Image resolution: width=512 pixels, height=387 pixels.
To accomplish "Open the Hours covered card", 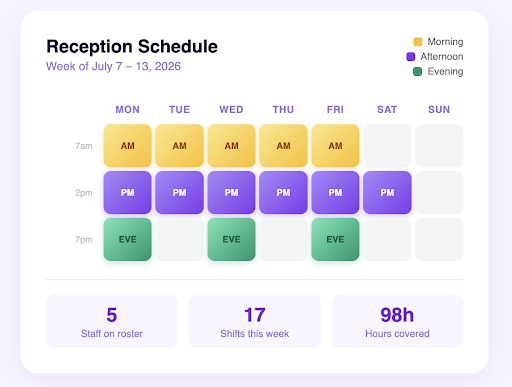I will click(397, 321).
